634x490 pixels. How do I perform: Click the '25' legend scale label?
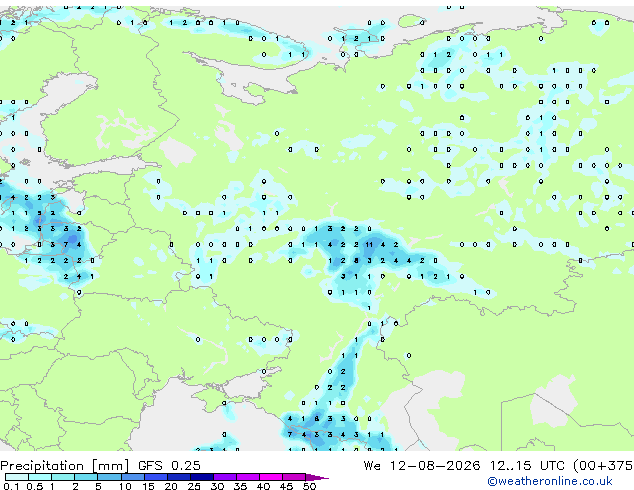click(x=194, y=486)
